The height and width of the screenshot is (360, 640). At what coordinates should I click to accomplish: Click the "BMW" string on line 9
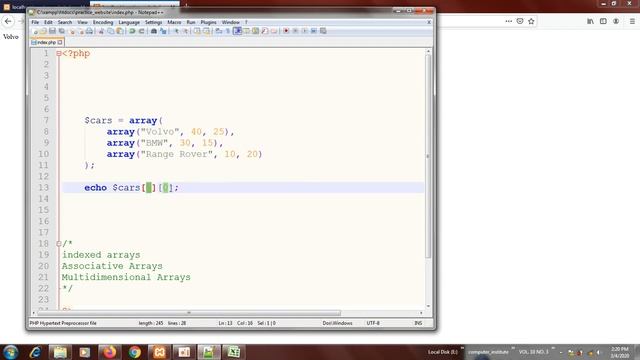click(x=154, y=143)
